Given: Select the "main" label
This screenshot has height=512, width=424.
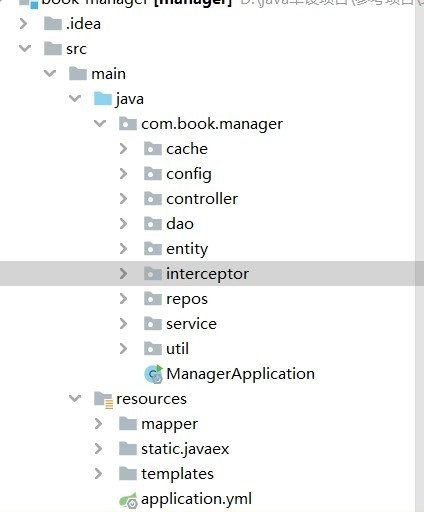Looking at the screenshot, I should click(x=108, y=74).
